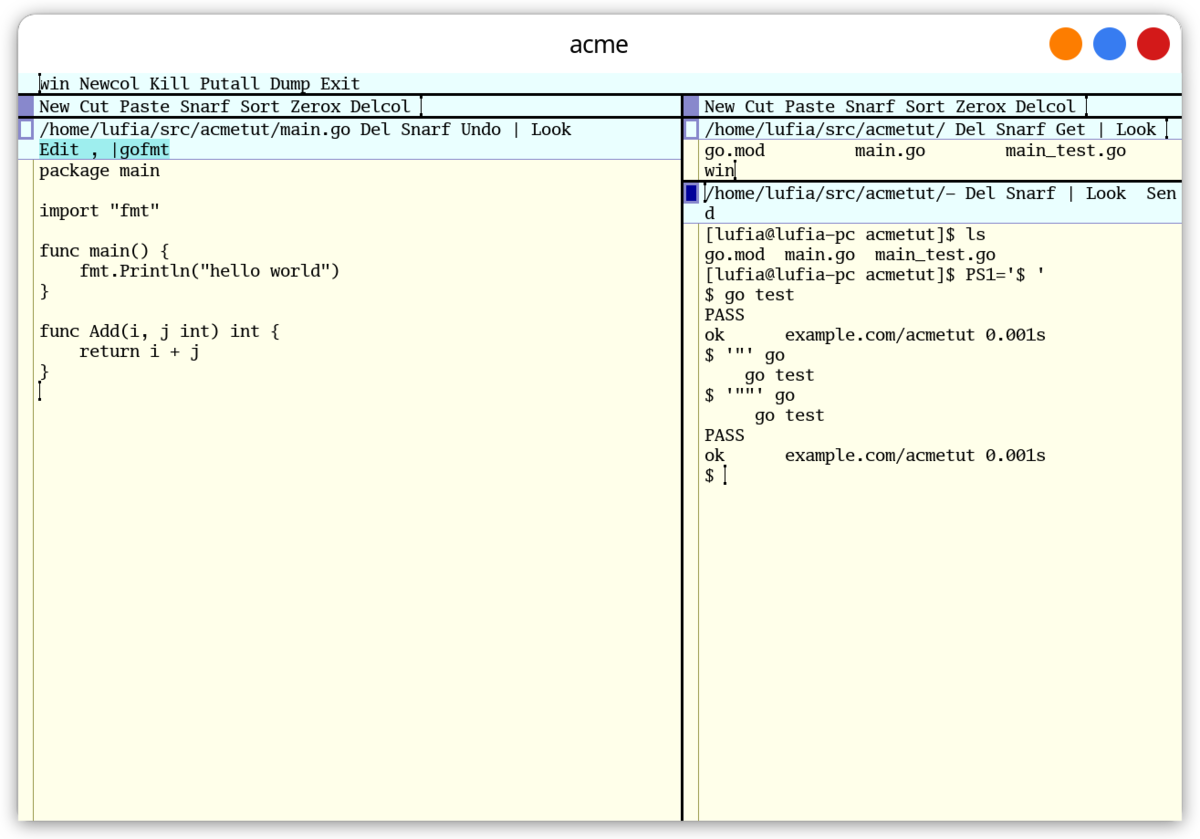Click the package main line

click(x=100, y=171)
